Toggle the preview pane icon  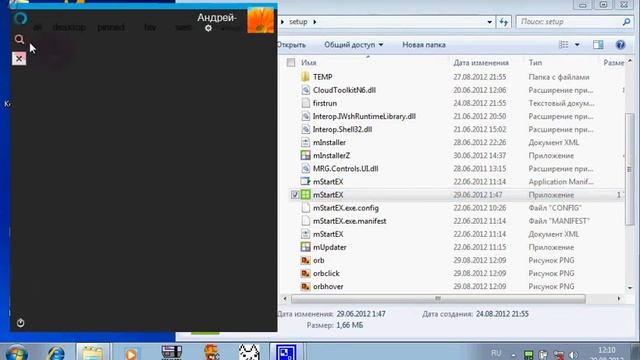[x=598, y=44]
